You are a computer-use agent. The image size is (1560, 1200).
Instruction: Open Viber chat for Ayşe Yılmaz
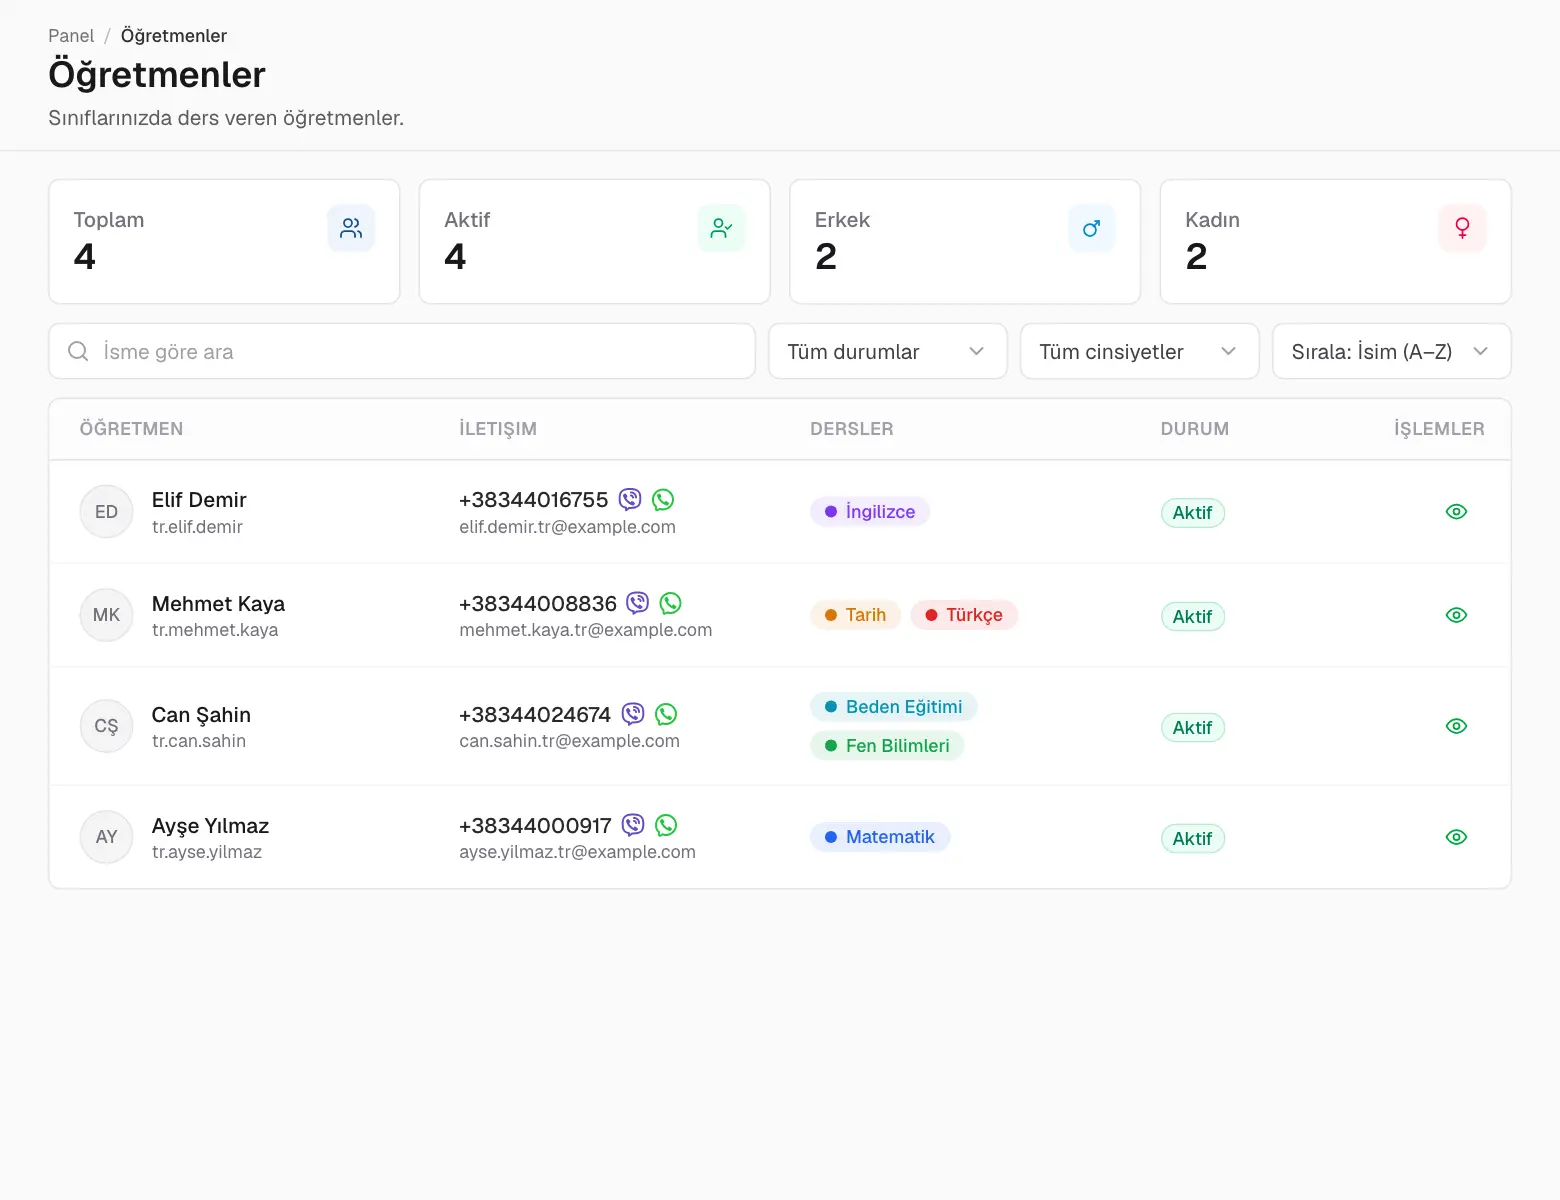(633, 825)
